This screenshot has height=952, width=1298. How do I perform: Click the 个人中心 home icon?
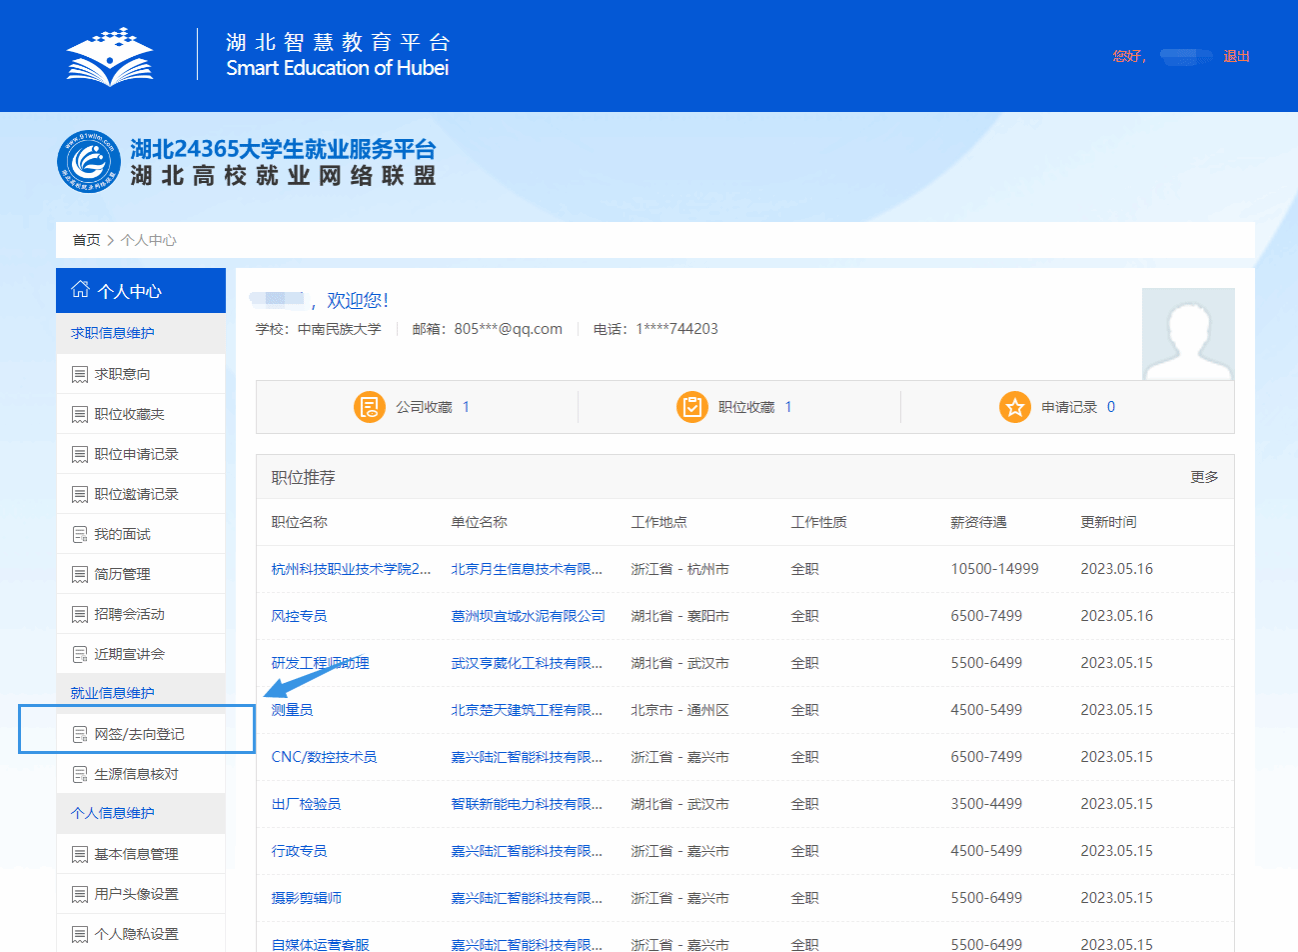(x=80, y=290)
